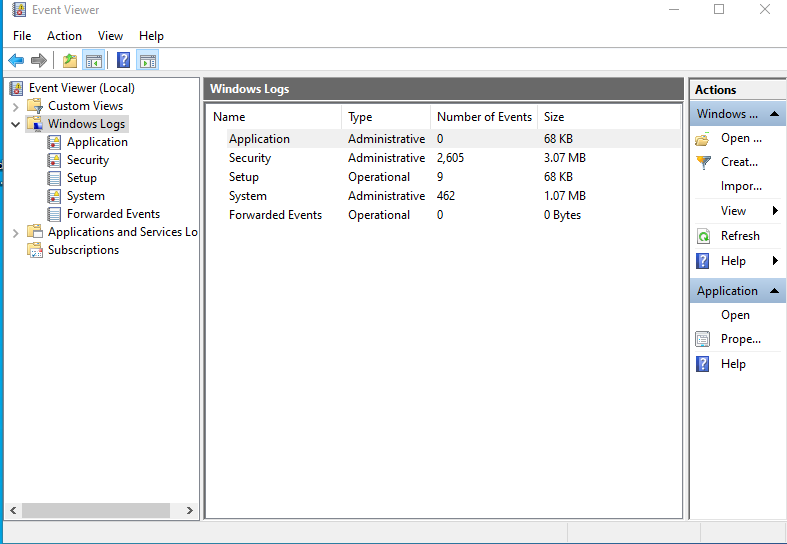Select the Subscriptions tree item label
Screen dimensions: 787x544
[83, 250]
